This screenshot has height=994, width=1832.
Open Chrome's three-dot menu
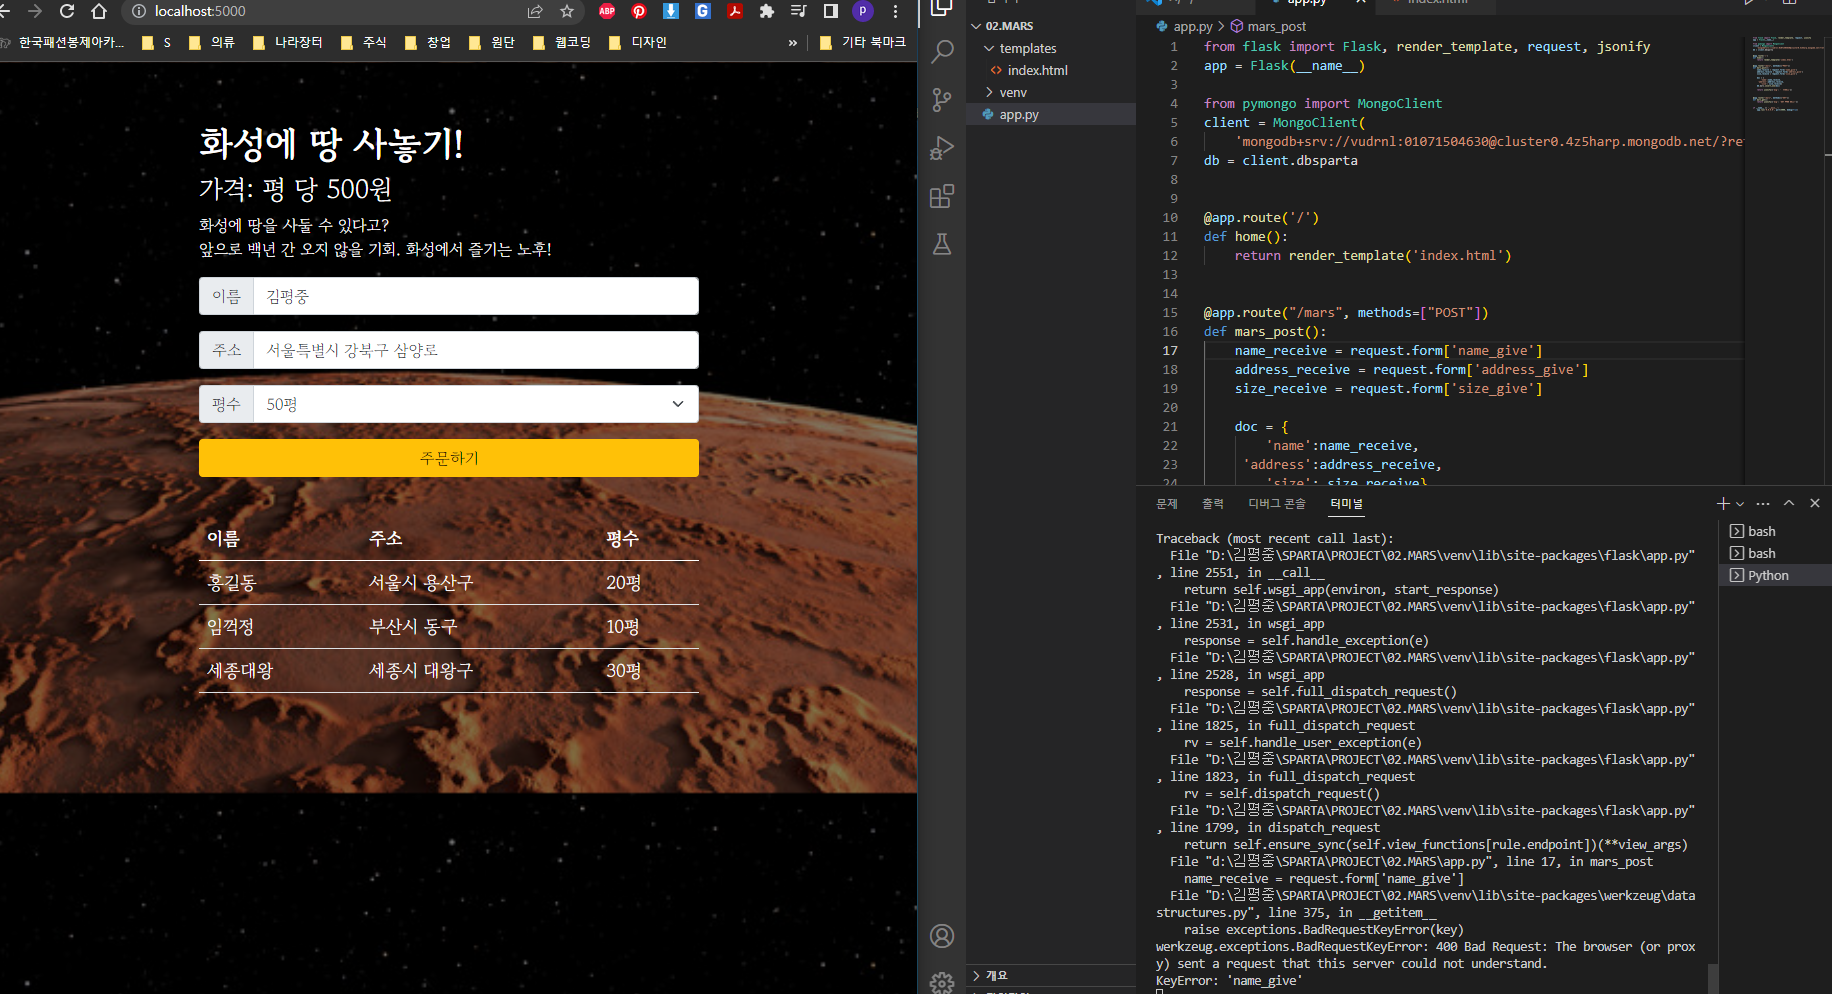coord(895,11)
